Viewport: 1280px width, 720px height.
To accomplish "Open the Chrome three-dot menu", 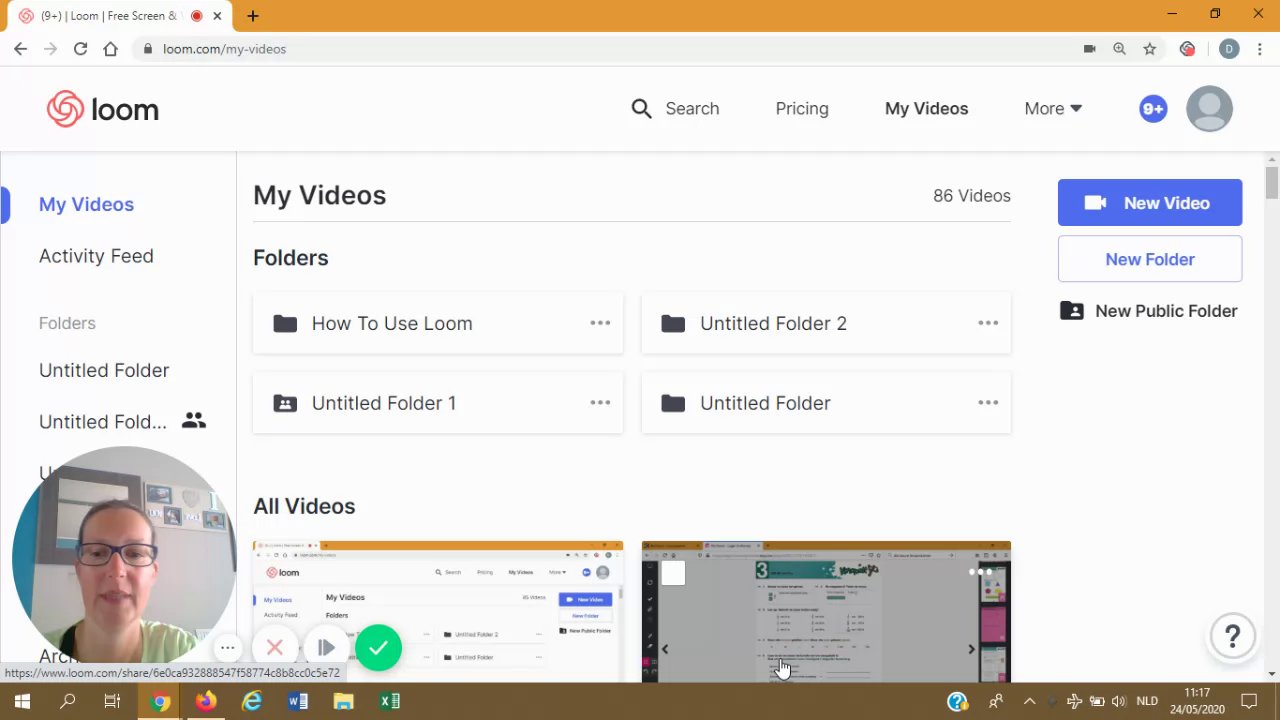I will click(1260, 49).
